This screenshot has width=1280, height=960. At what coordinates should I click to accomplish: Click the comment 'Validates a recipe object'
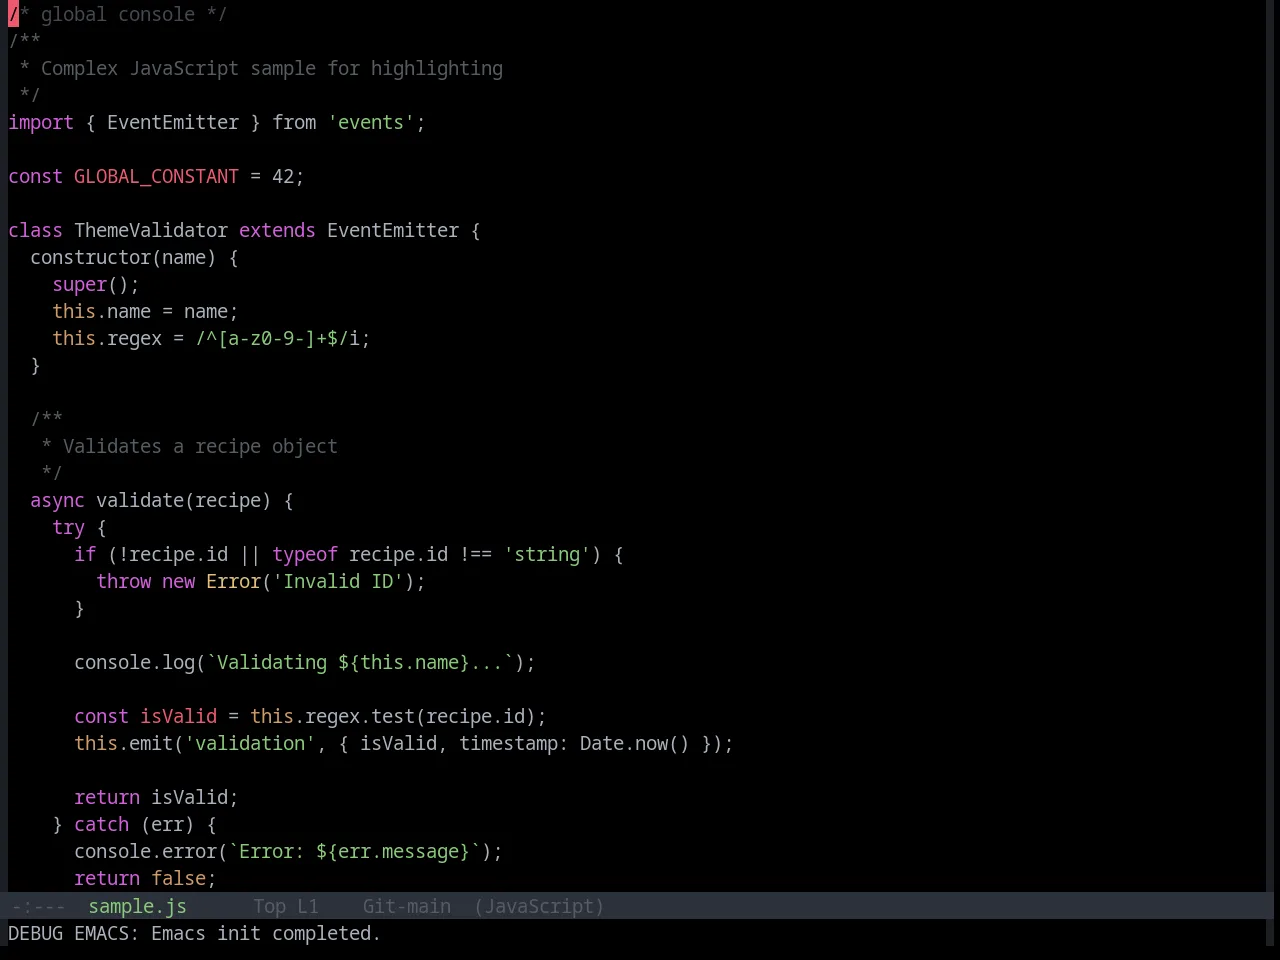tap(200, 446)
